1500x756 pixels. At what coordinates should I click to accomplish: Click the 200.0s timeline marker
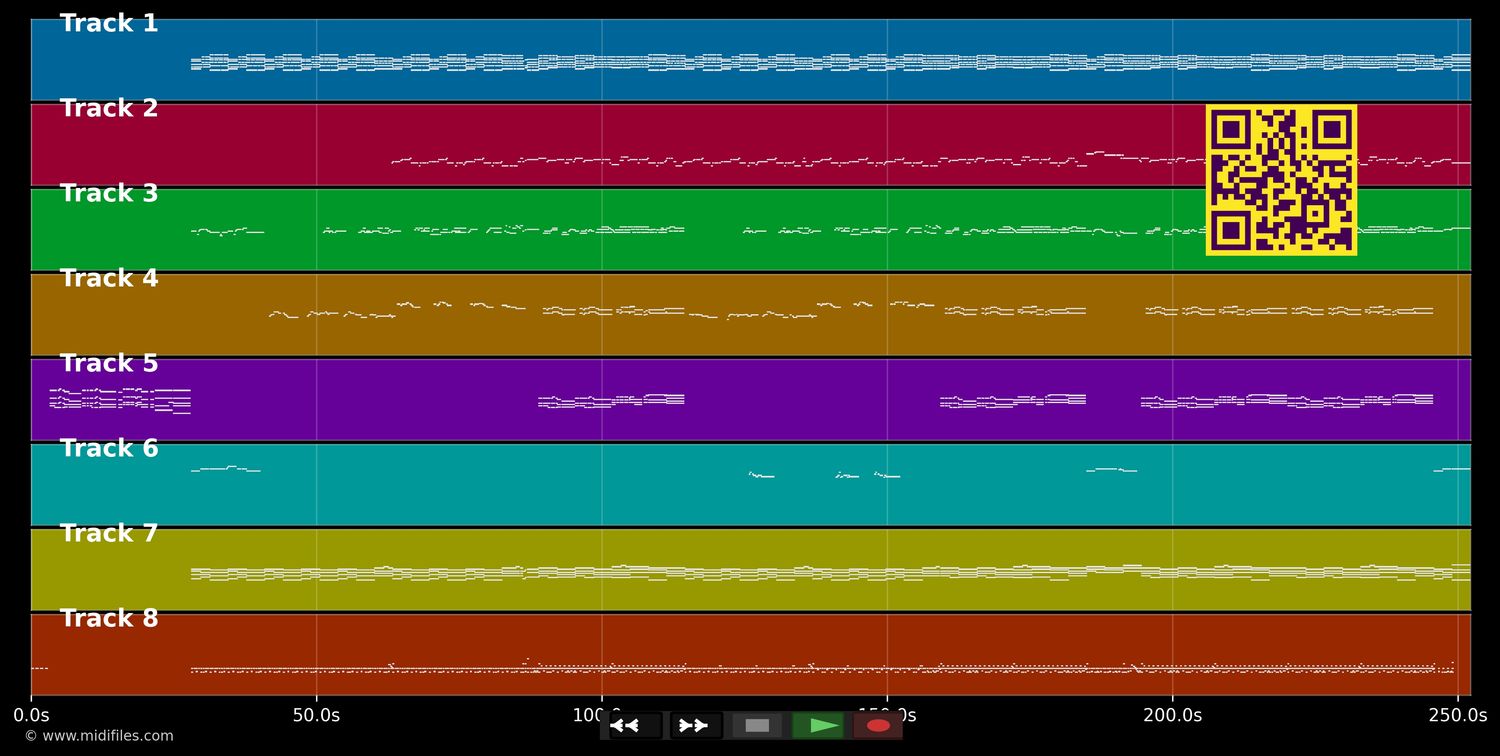pyautogui.click(x=1174, y=714)
